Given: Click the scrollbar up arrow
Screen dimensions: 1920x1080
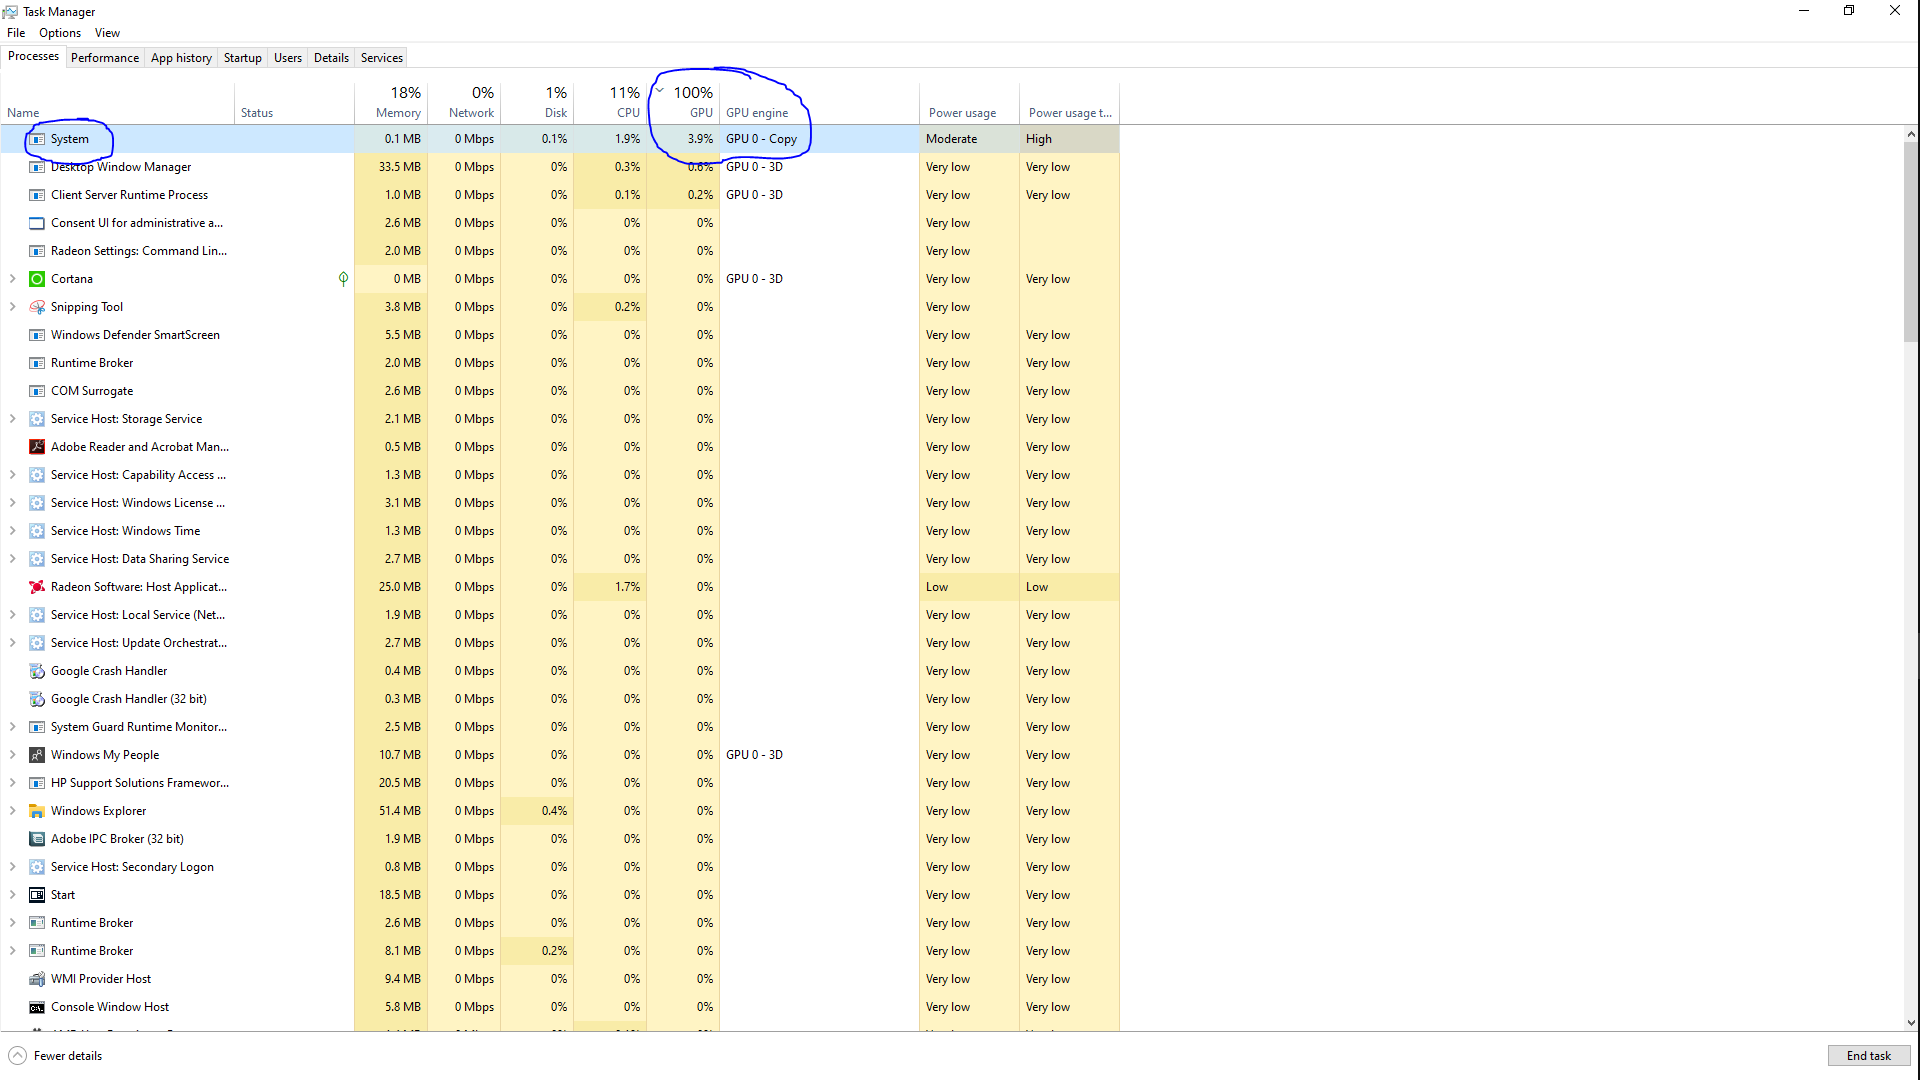Looking at the screenshot, I should [x=1911, y=134].
